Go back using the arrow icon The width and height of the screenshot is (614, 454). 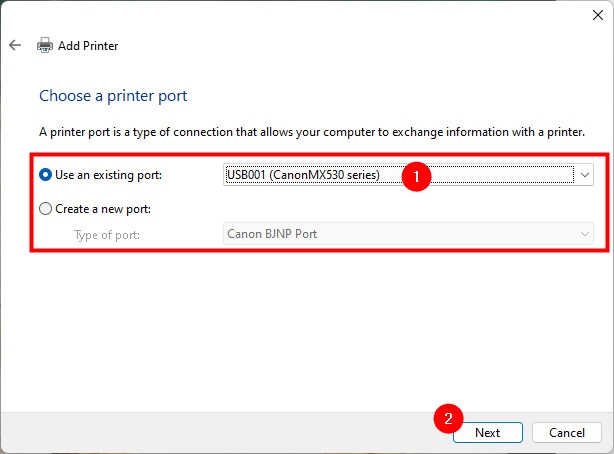point(15,45)
